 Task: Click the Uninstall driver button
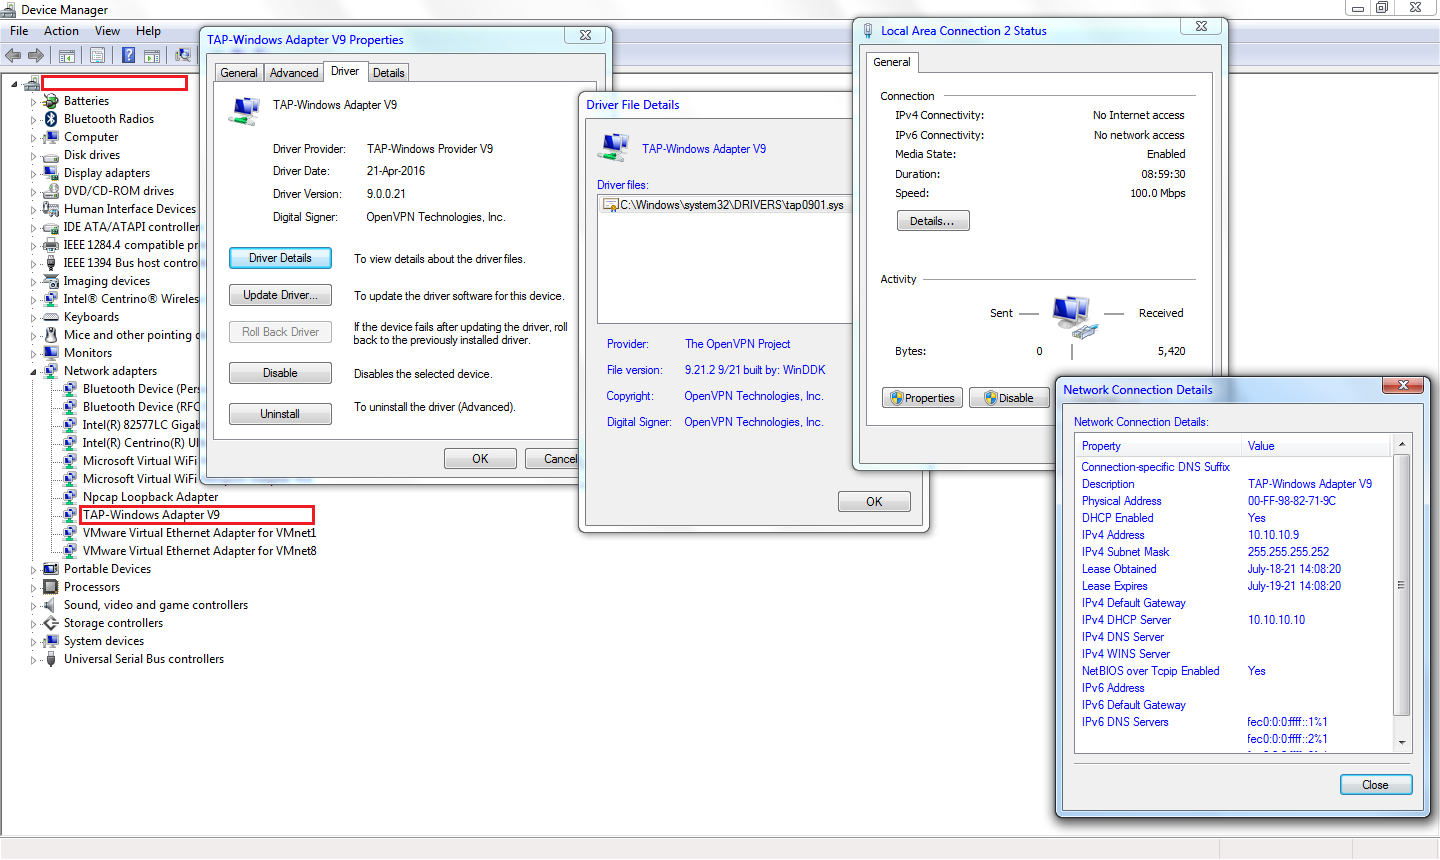tap(280, 414)
